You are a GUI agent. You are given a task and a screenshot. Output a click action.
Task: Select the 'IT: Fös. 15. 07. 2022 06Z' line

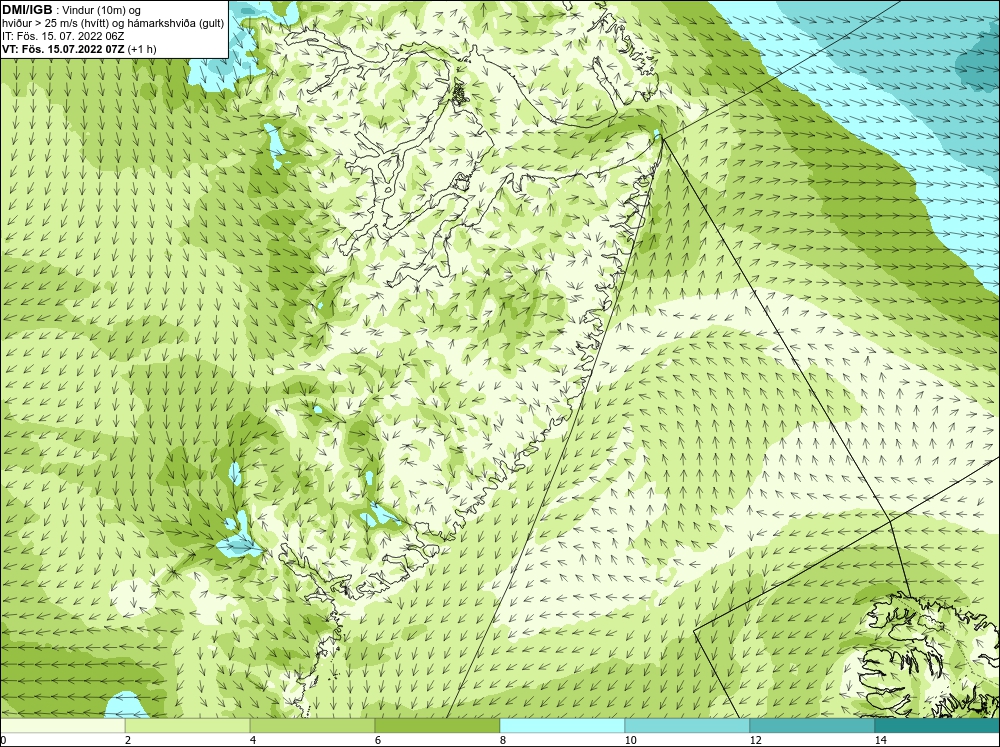[62, 36]
